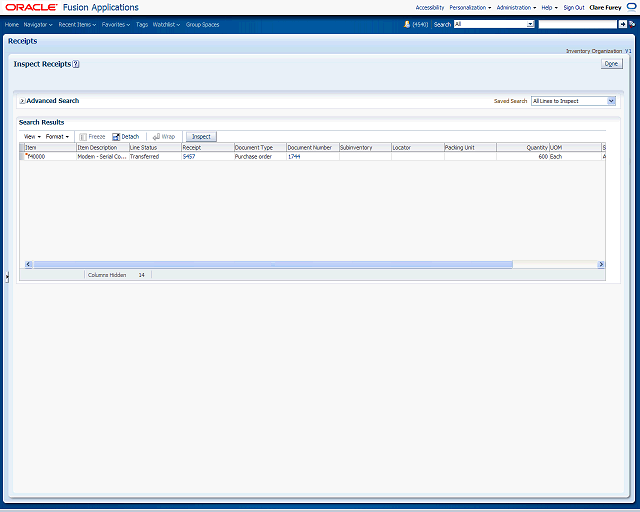Open the Recent Items menu
The image size is (640, 512).
77,24
